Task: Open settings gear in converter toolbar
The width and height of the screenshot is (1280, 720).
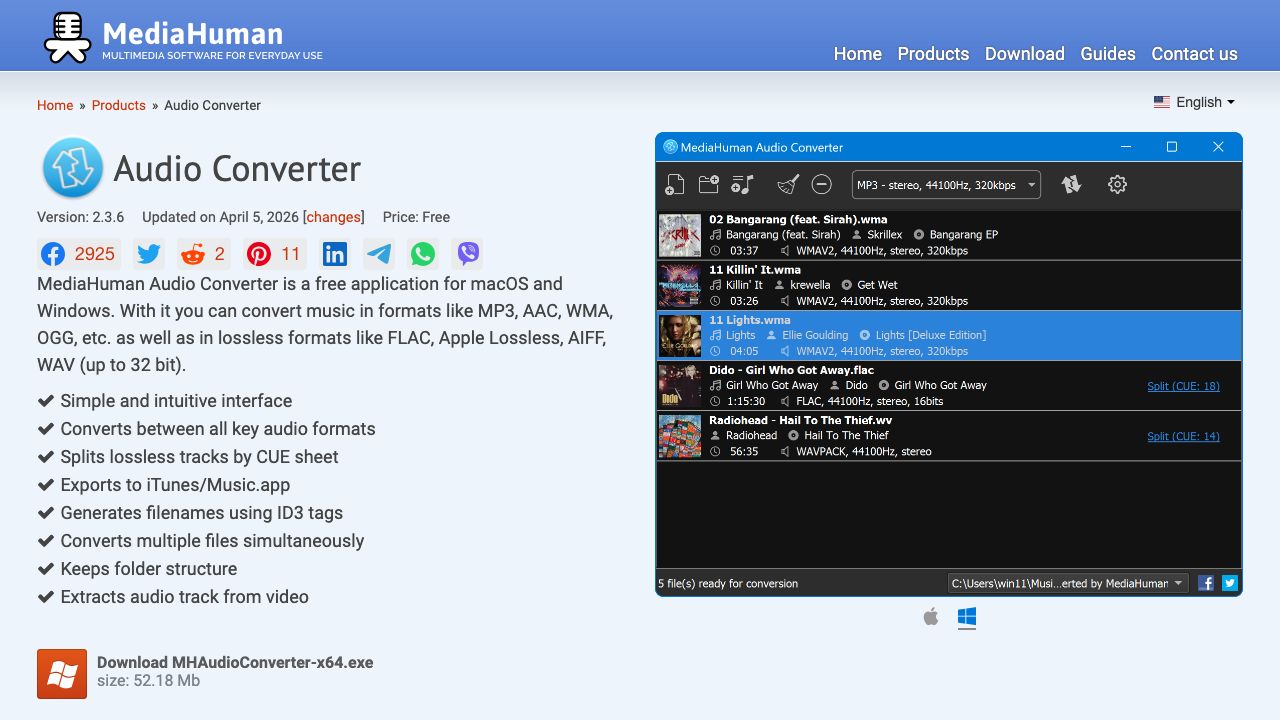Action: [x=1118, y=184]
